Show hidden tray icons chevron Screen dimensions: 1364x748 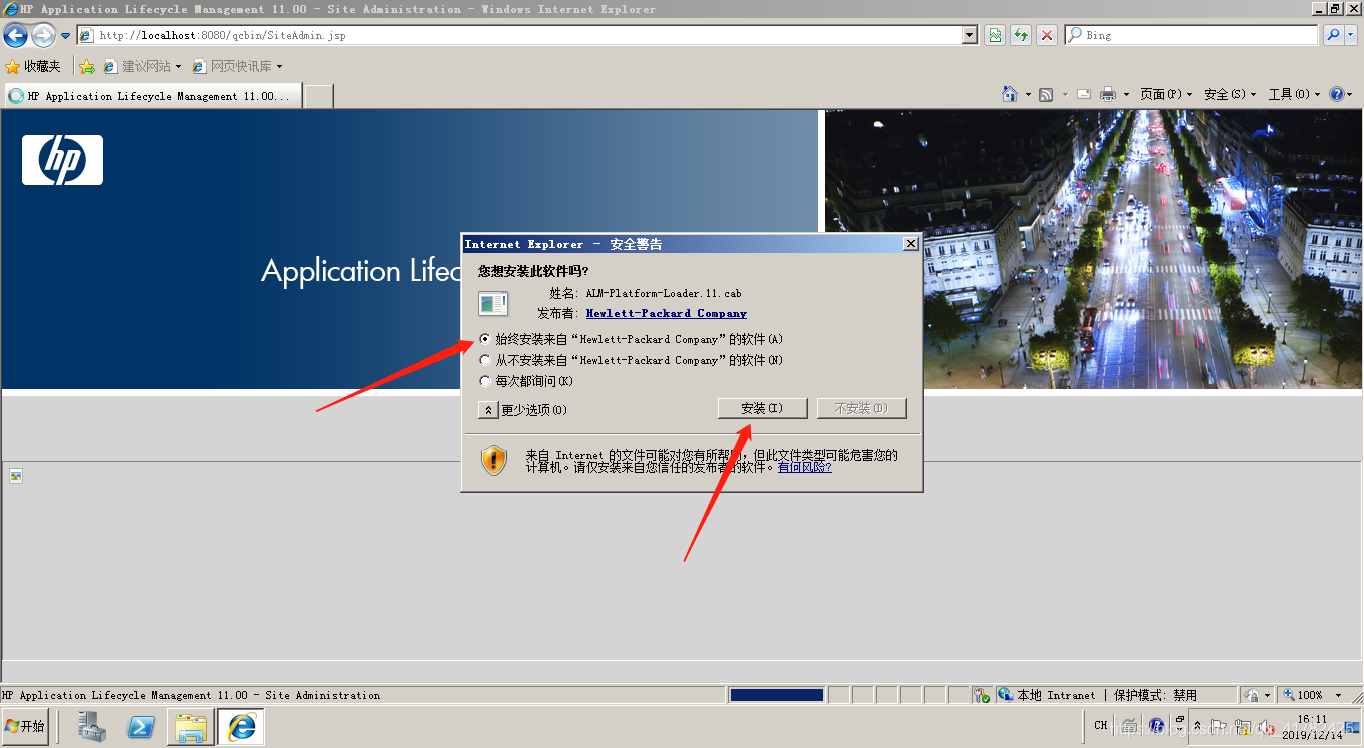click(1198, 727)
